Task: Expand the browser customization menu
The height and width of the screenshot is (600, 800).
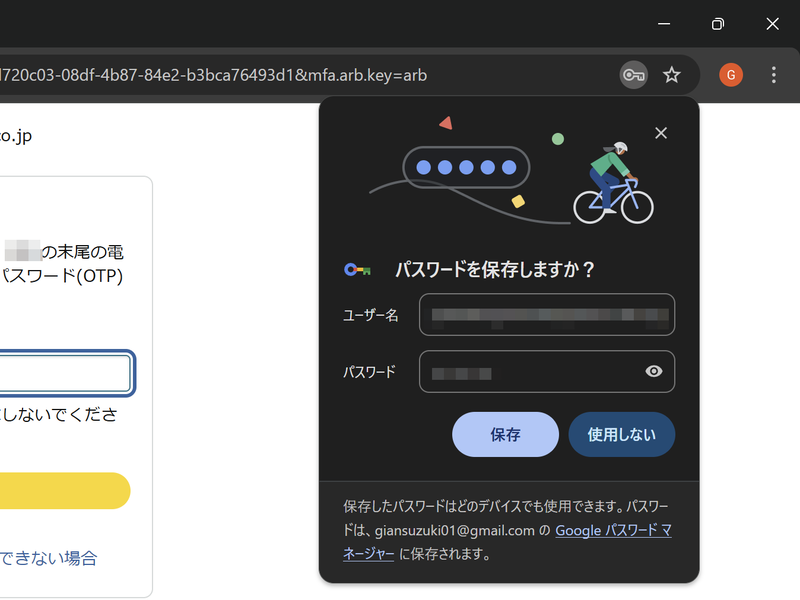Action: point(773,74)
